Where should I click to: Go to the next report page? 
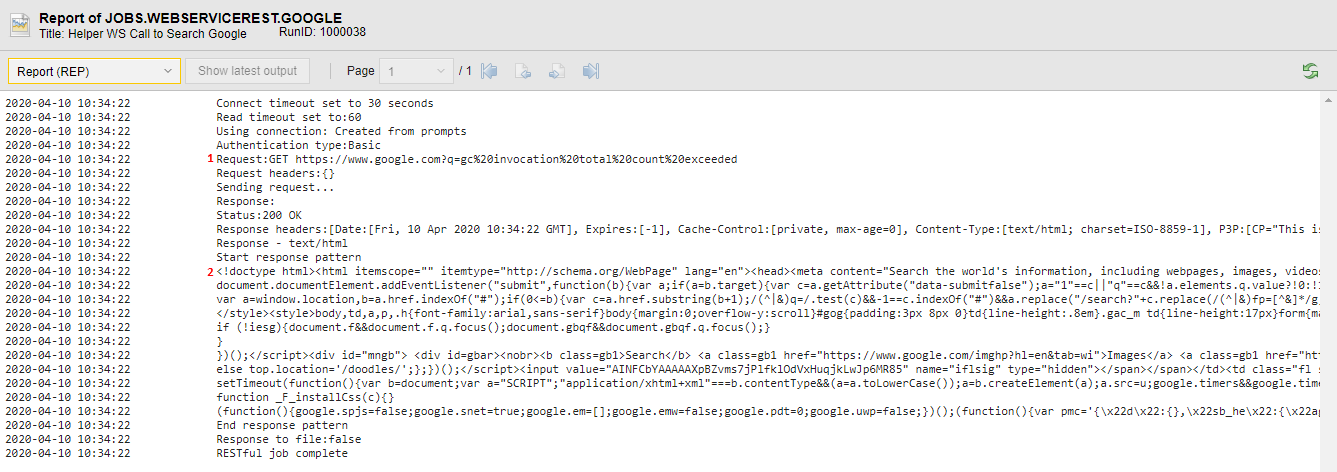pyautogui.click(x=557, y=71)
